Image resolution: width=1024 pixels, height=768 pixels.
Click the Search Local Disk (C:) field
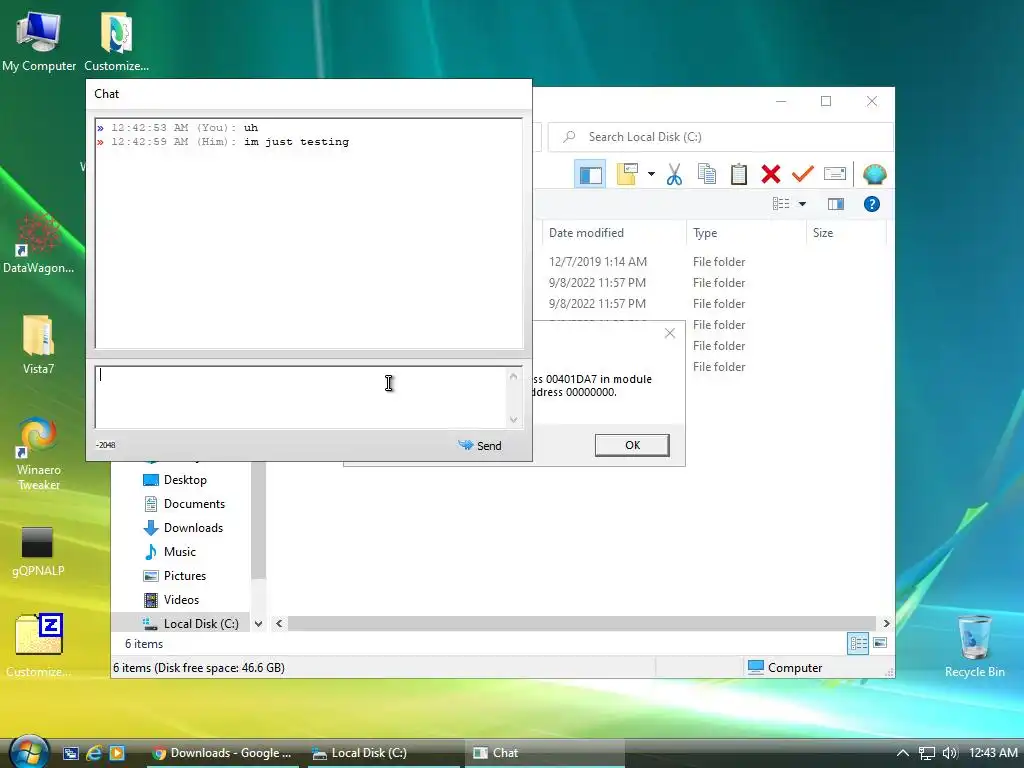pos(720,136)
